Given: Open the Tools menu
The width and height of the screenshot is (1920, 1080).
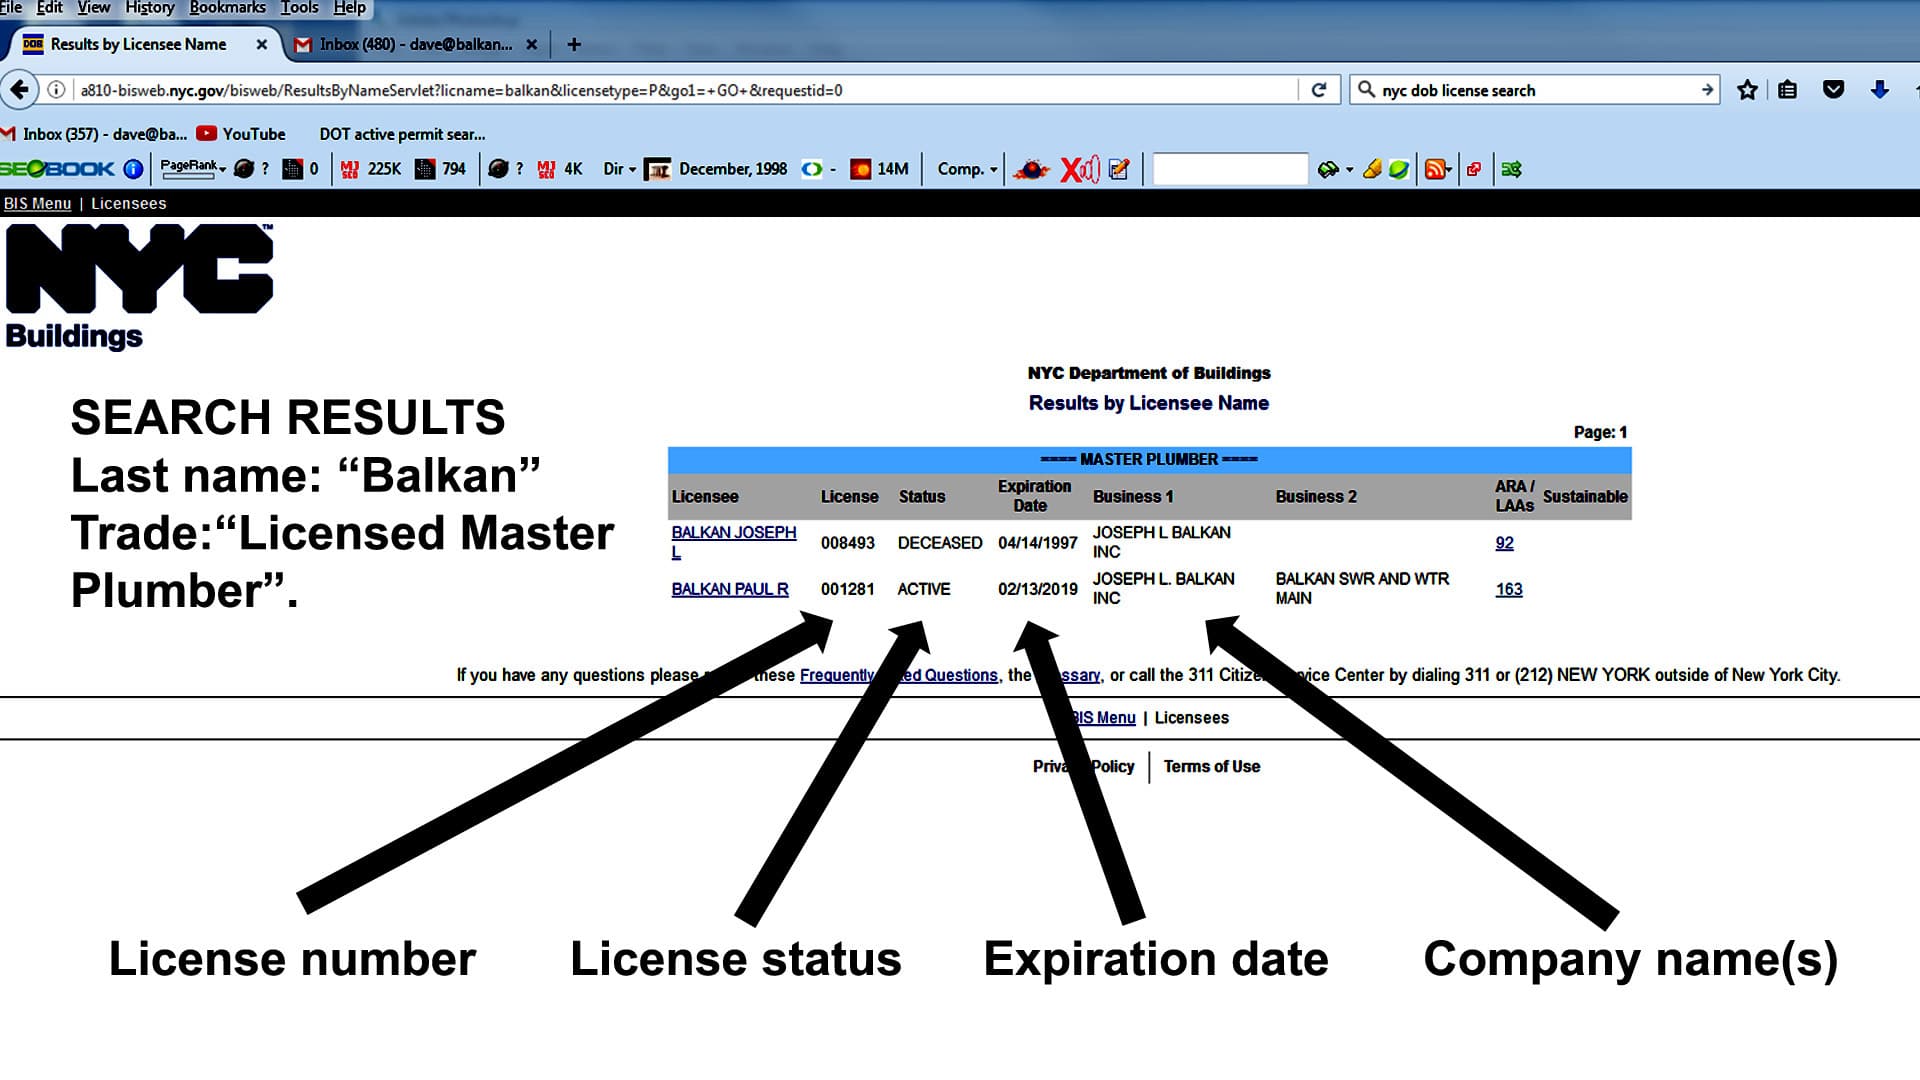Looking at the screenshot, I should pos(299,8).
